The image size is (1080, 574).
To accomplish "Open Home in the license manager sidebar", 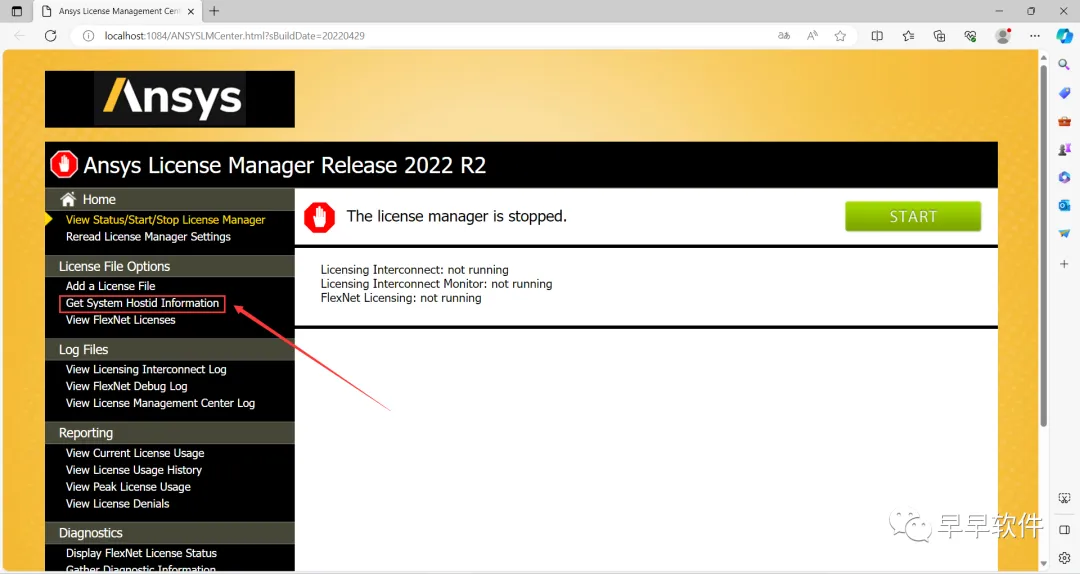I will pyautogui.click(x=99, y=199).
